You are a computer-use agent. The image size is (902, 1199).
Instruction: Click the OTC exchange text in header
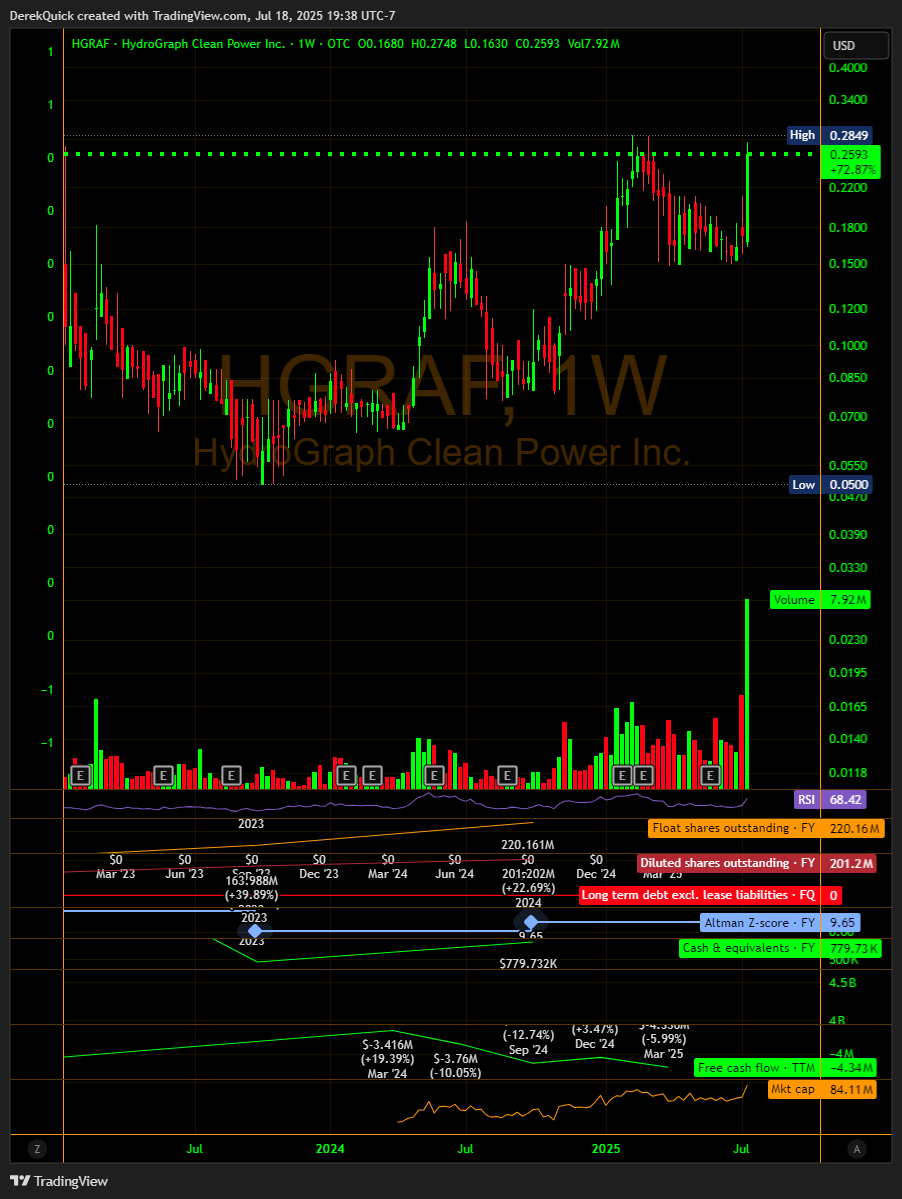339,44
